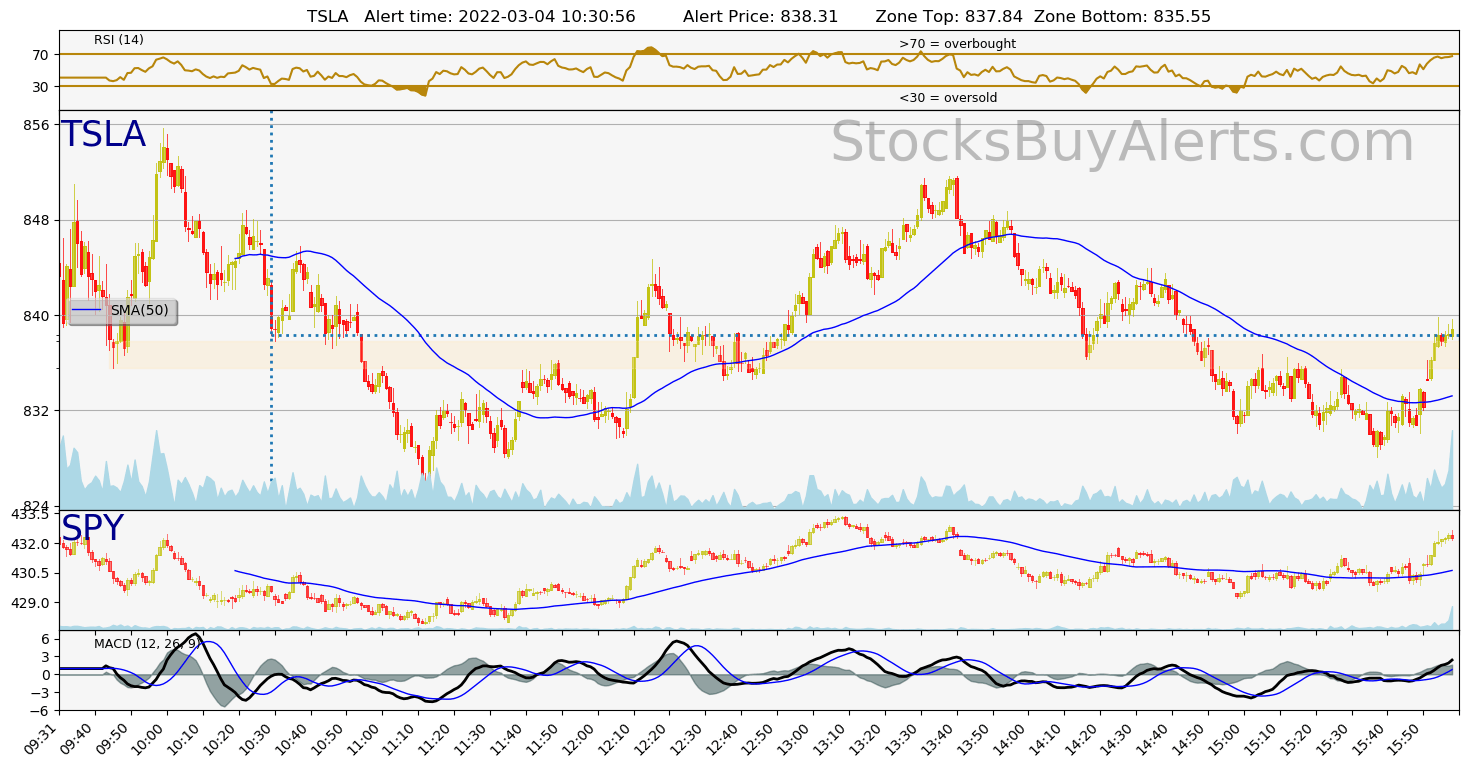
Task: Click TSLA price axis label 824
Action: 36,506
